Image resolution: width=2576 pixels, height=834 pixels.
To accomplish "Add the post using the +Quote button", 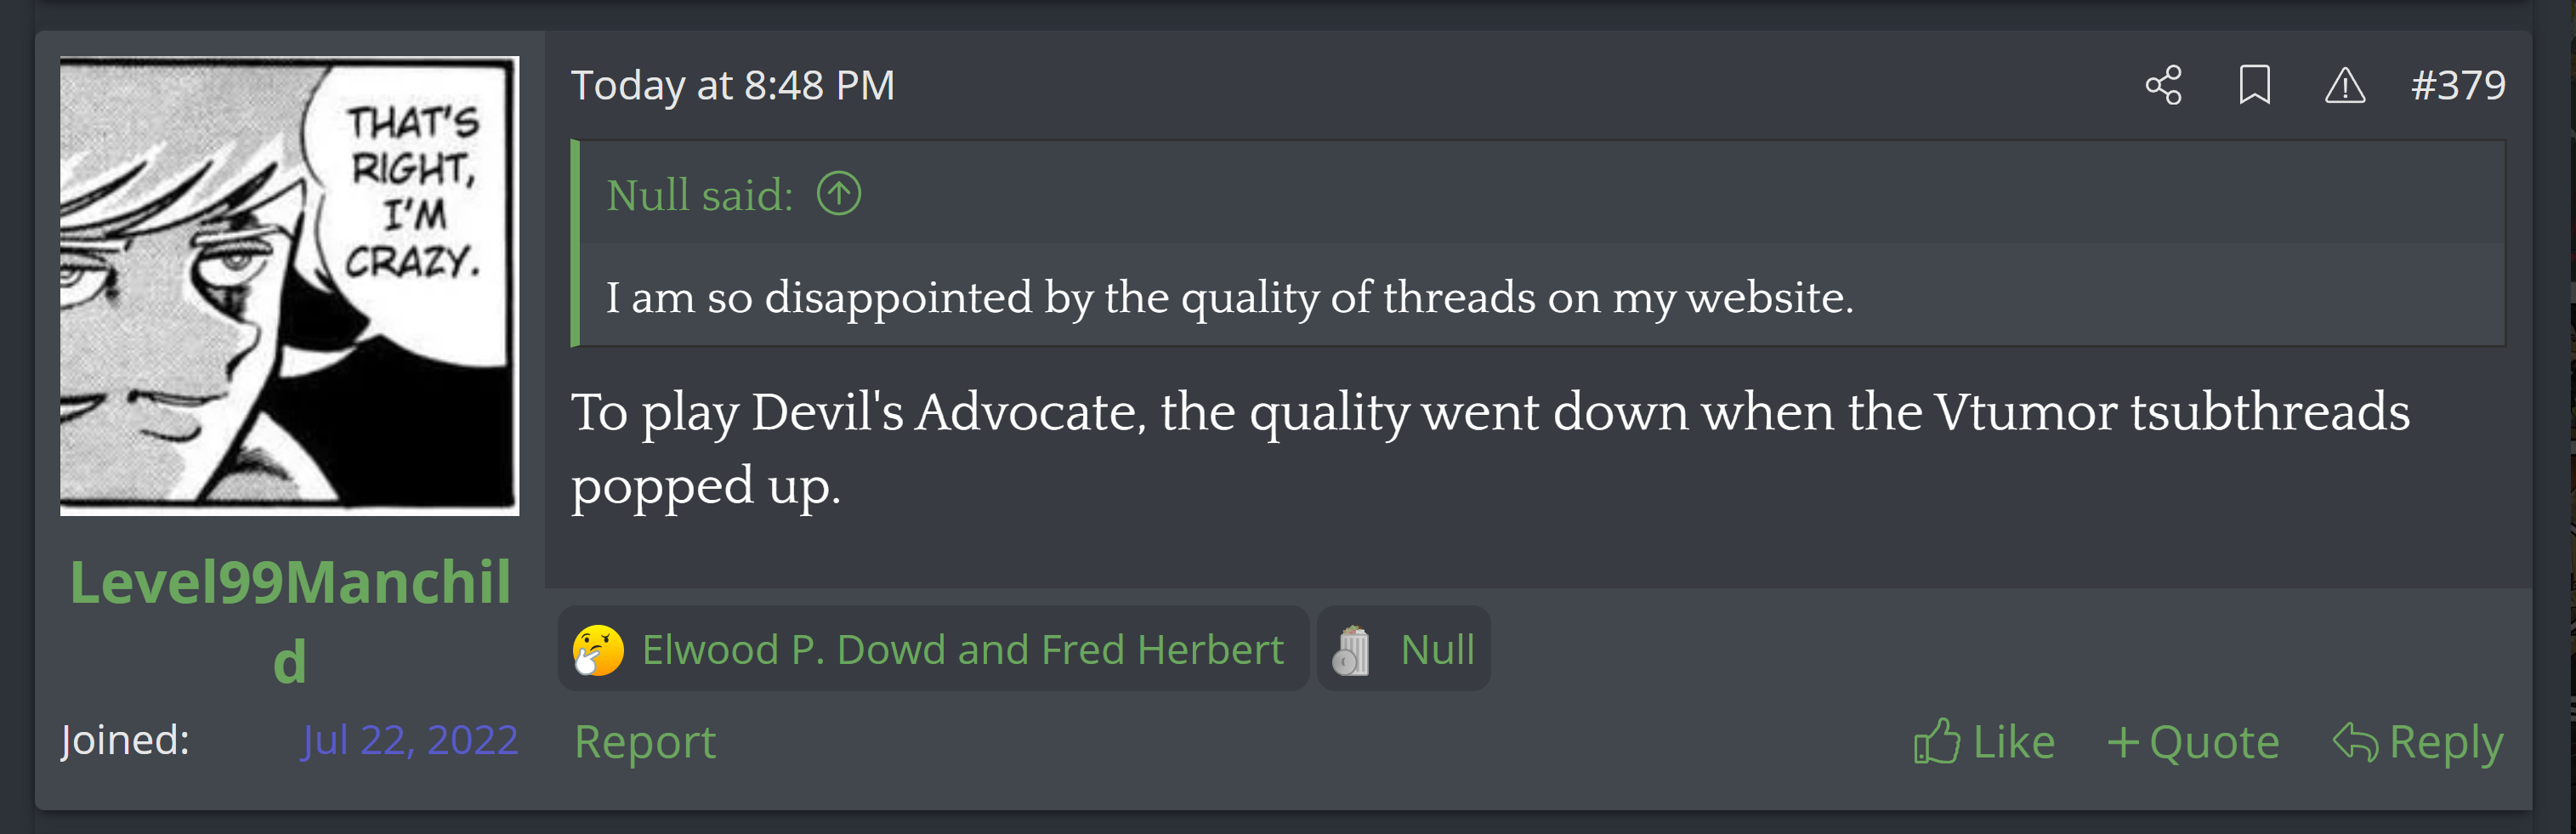I will [x=2193, y=742].
